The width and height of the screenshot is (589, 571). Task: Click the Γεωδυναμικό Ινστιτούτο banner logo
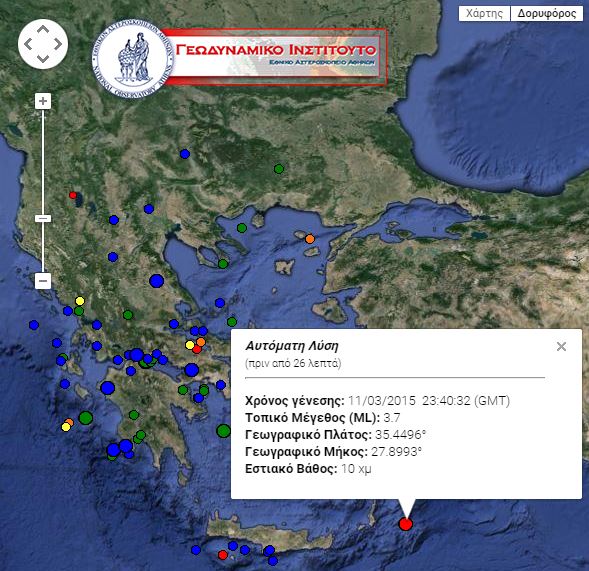tap(276, 56)
